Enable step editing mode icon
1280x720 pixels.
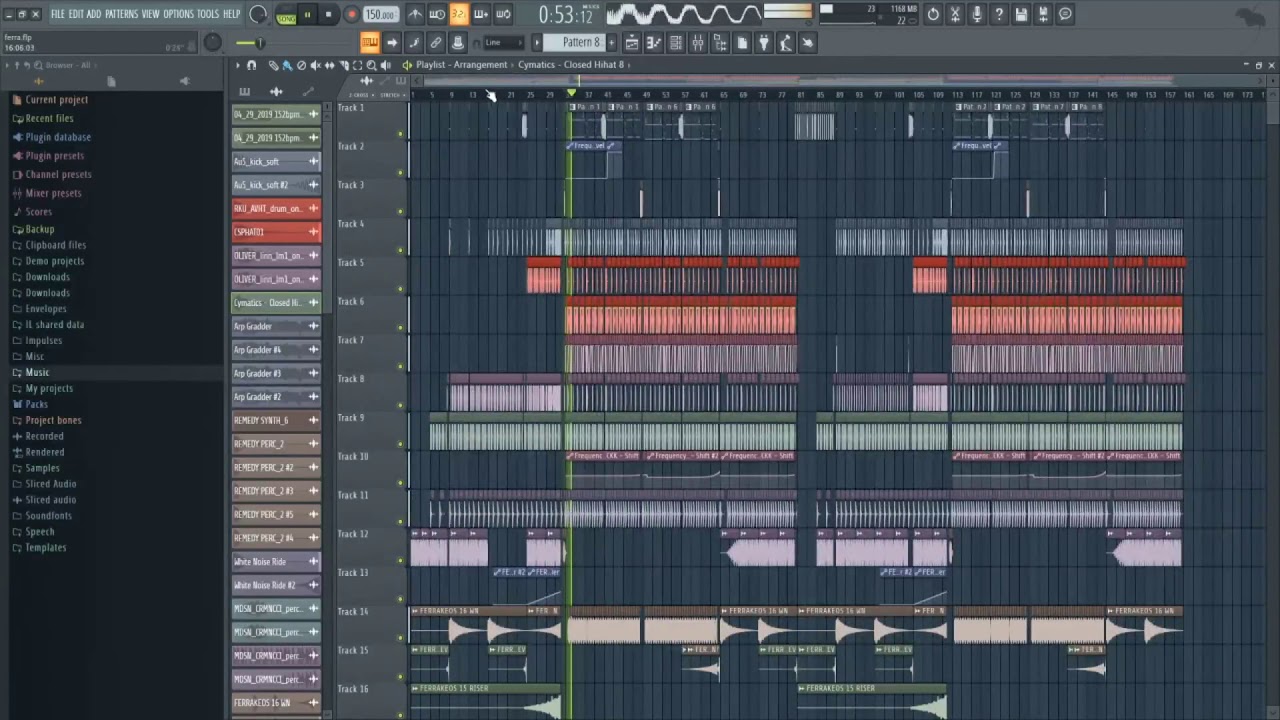[x=414, y=42]
